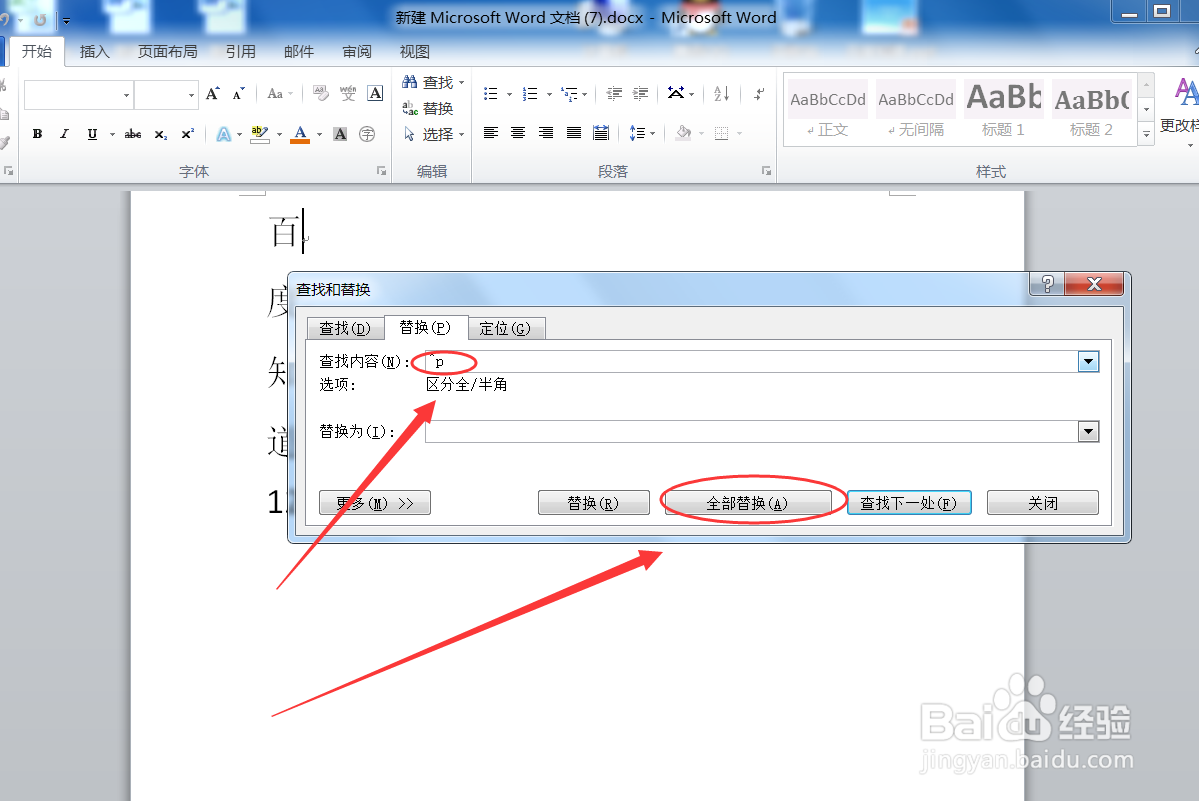Screen dimensions: 1199x801
Task: Click the More options button
Action: [x=375, y=503]
